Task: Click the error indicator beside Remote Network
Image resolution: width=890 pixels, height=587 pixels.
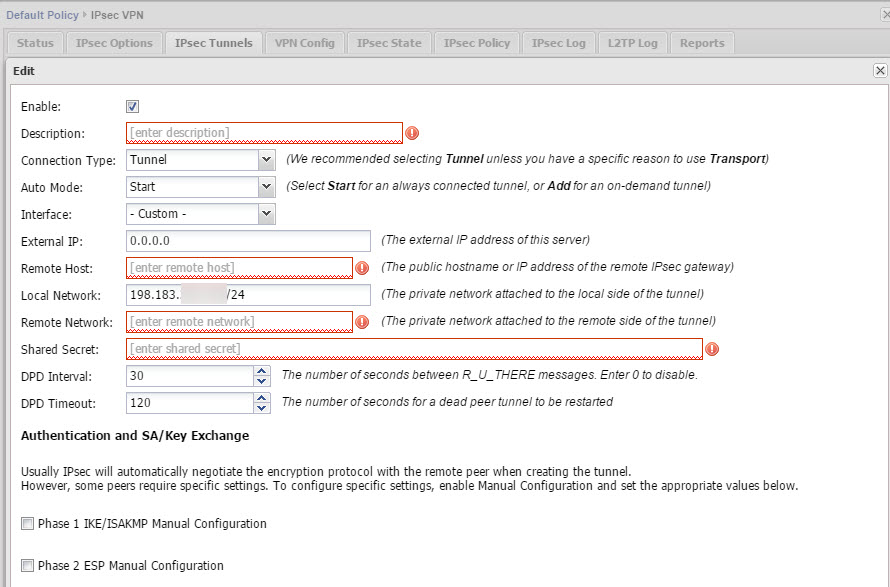Action: click(360, 322)
